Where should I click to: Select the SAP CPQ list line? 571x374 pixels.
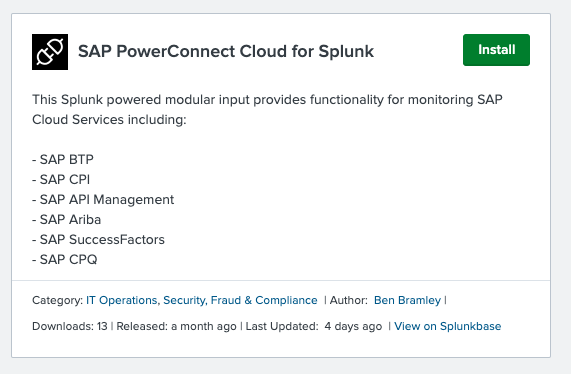click(65, 260)
